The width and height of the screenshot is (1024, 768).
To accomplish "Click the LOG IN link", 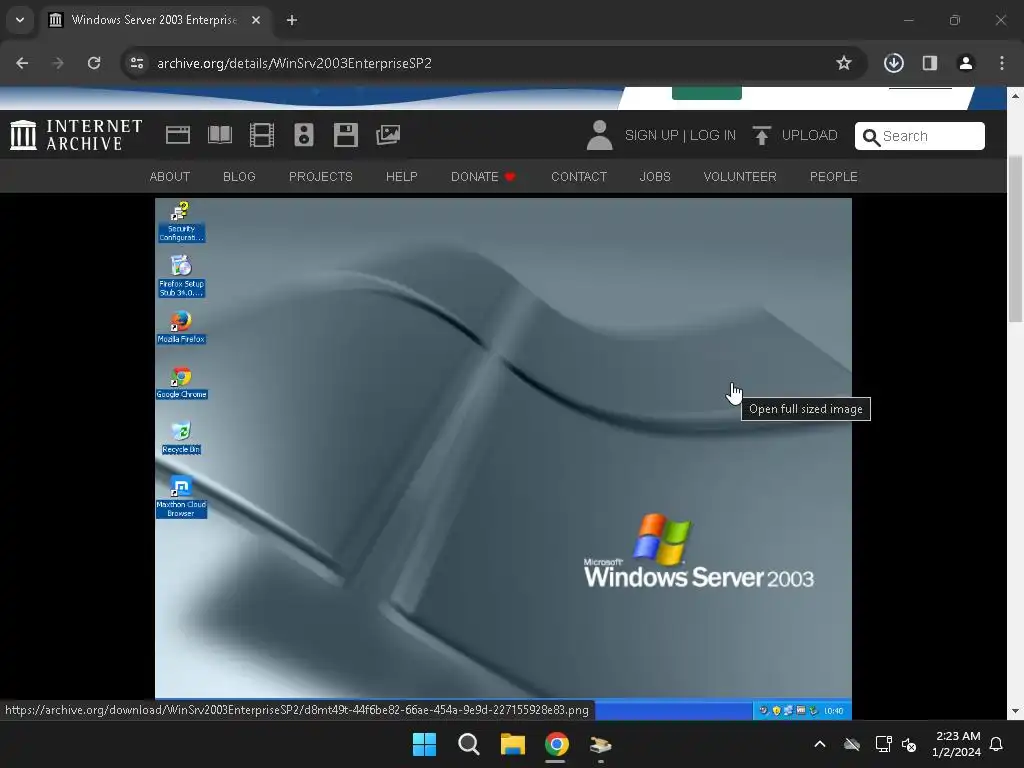I will (712, 135).
